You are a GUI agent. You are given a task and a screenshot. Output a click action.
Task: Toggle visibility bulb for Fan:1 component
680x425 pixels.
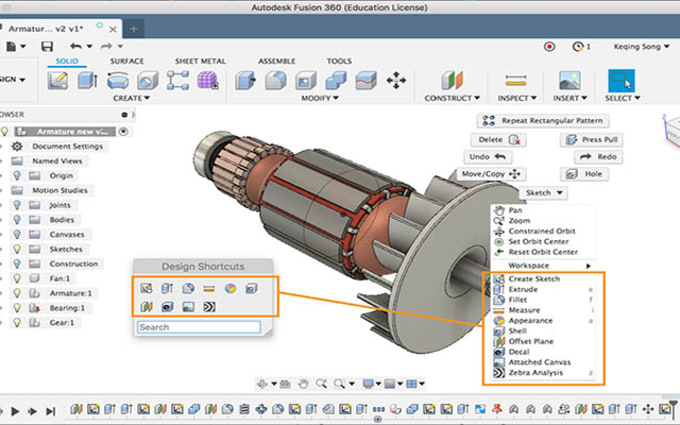coord(17,278)
